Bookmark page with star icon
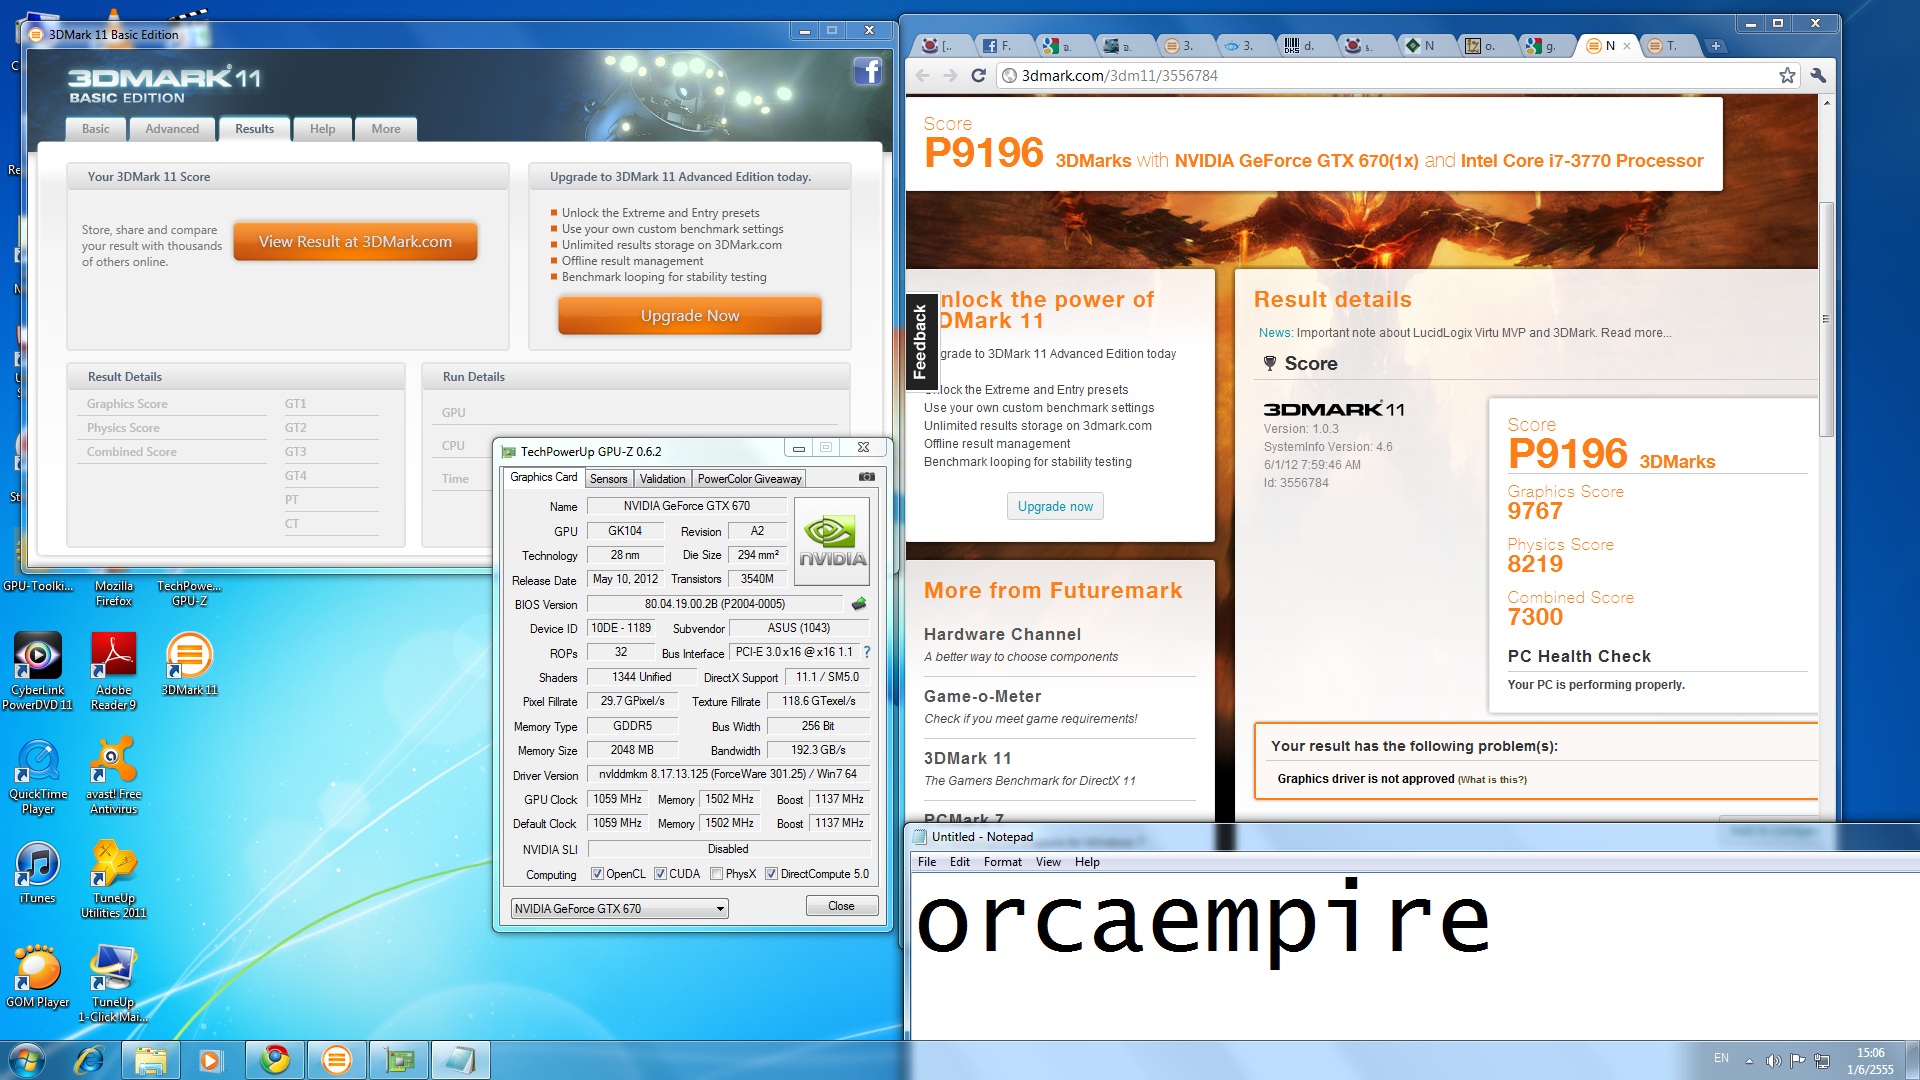Viewport: 1920px width, 1080px height. (x=1787, y=76)
